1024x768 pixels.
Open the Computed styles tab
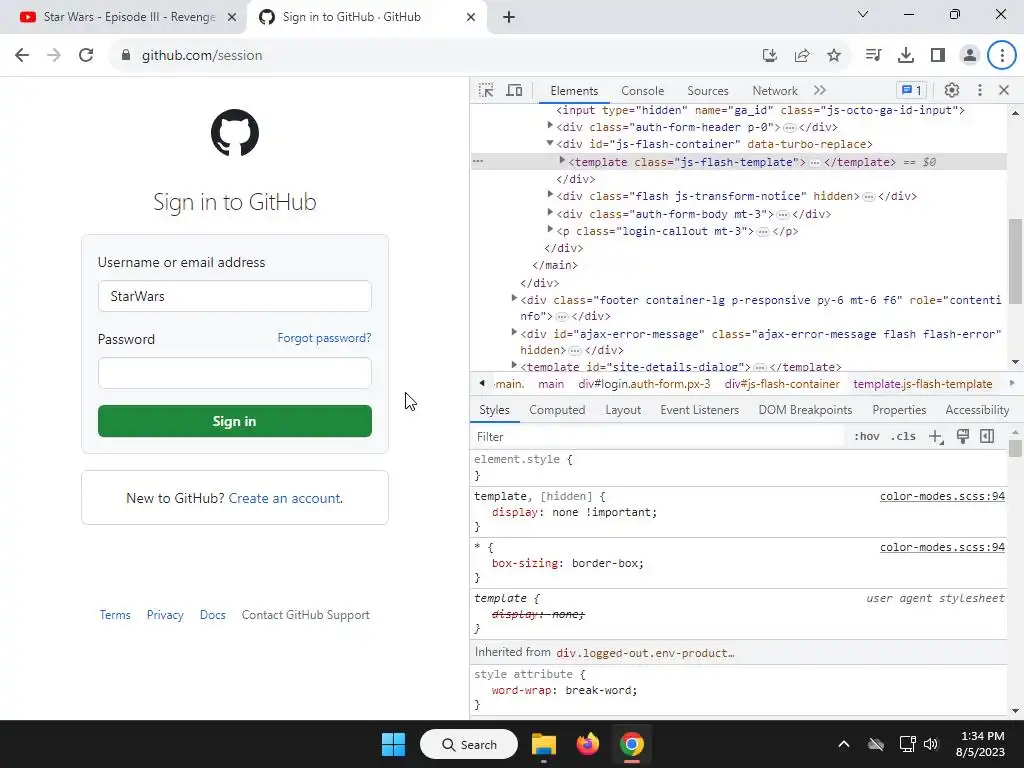[557, 410]
